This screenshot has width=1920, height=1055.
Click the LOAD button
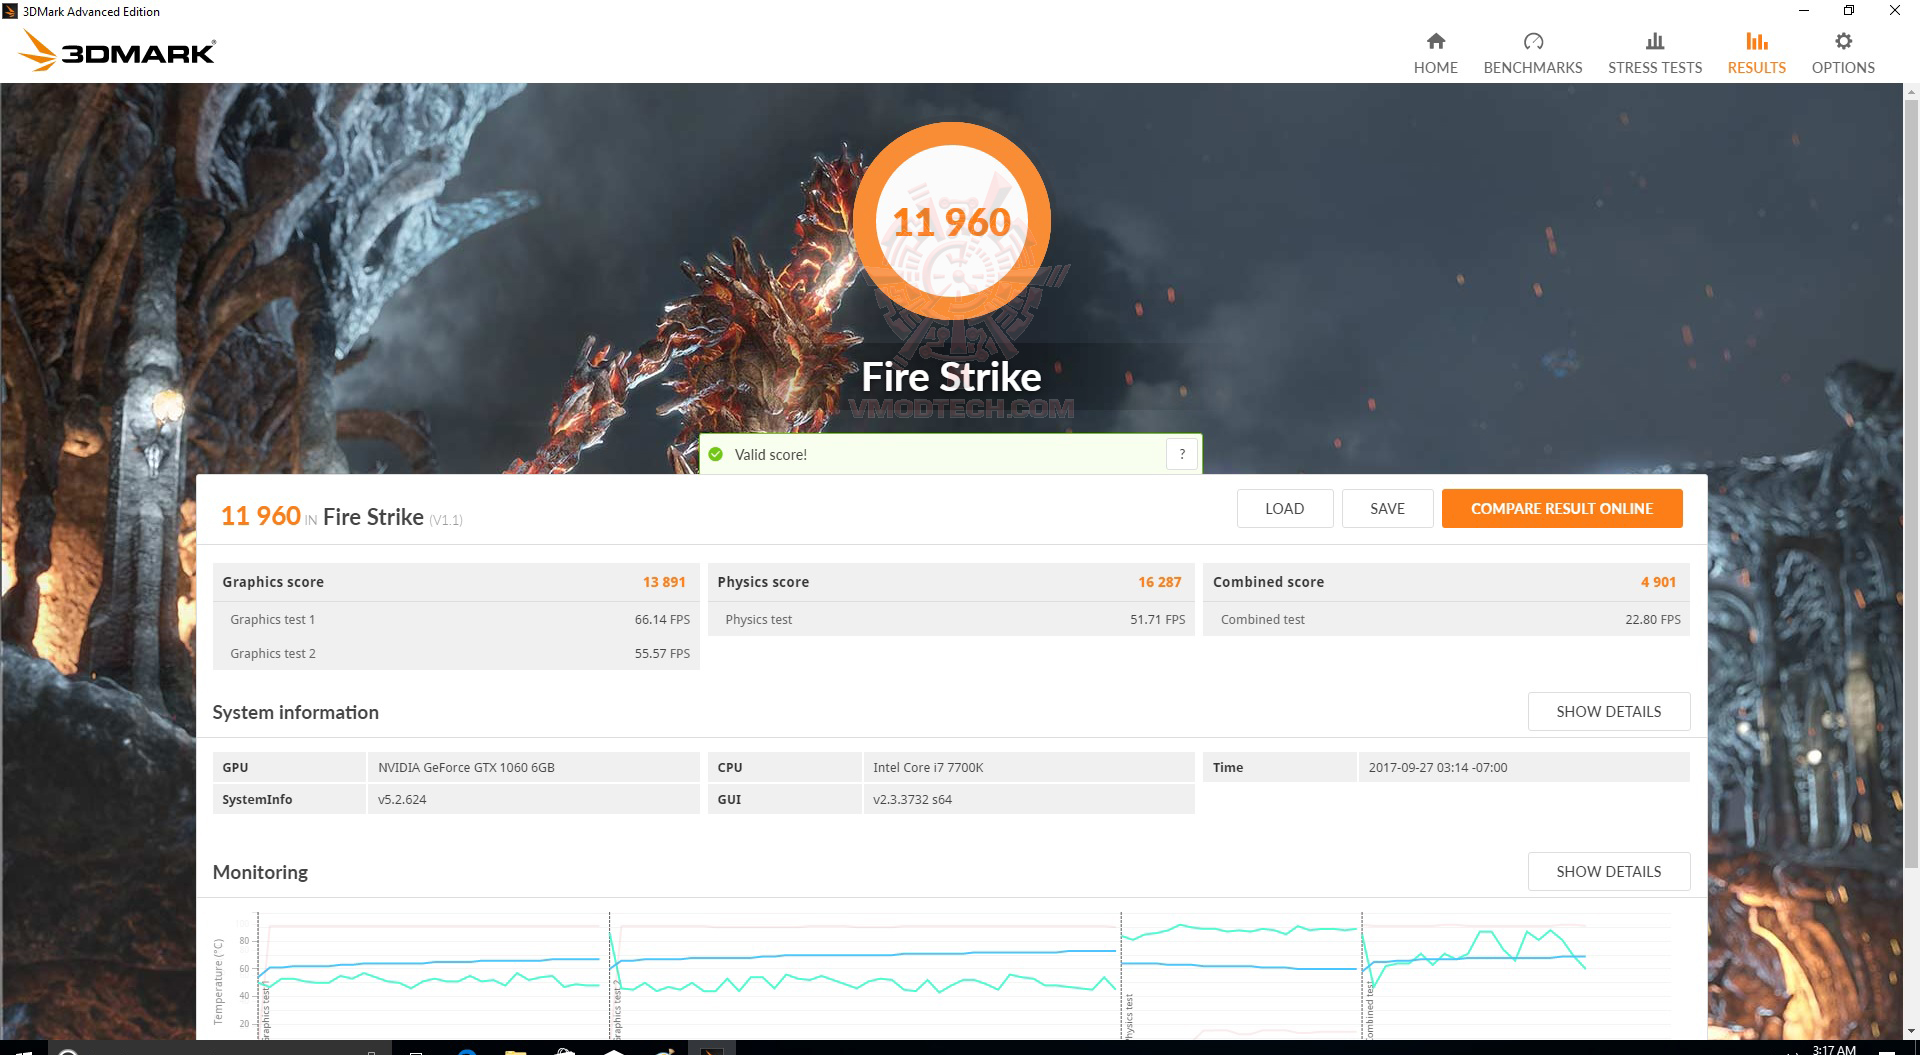pos(1284,508)
